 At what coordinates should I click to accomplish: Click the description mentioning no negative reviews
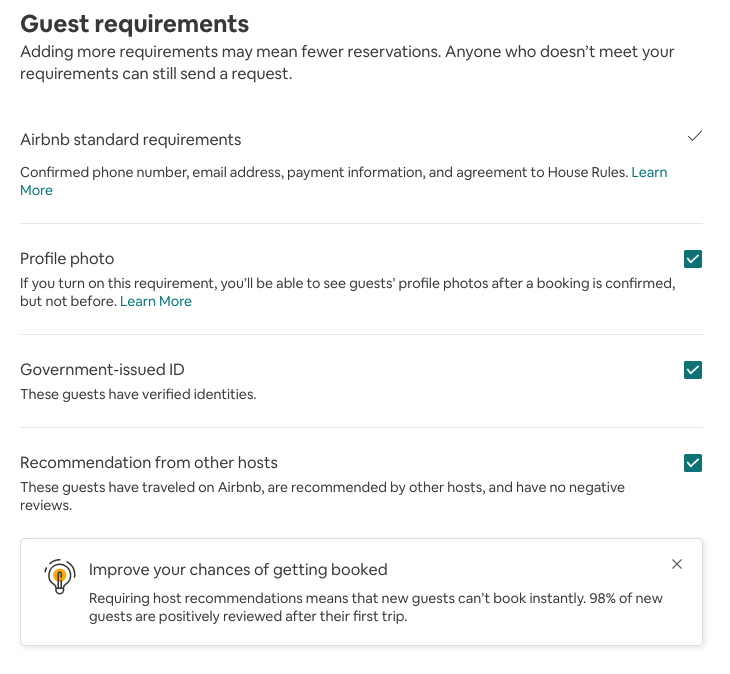[322, 496]
